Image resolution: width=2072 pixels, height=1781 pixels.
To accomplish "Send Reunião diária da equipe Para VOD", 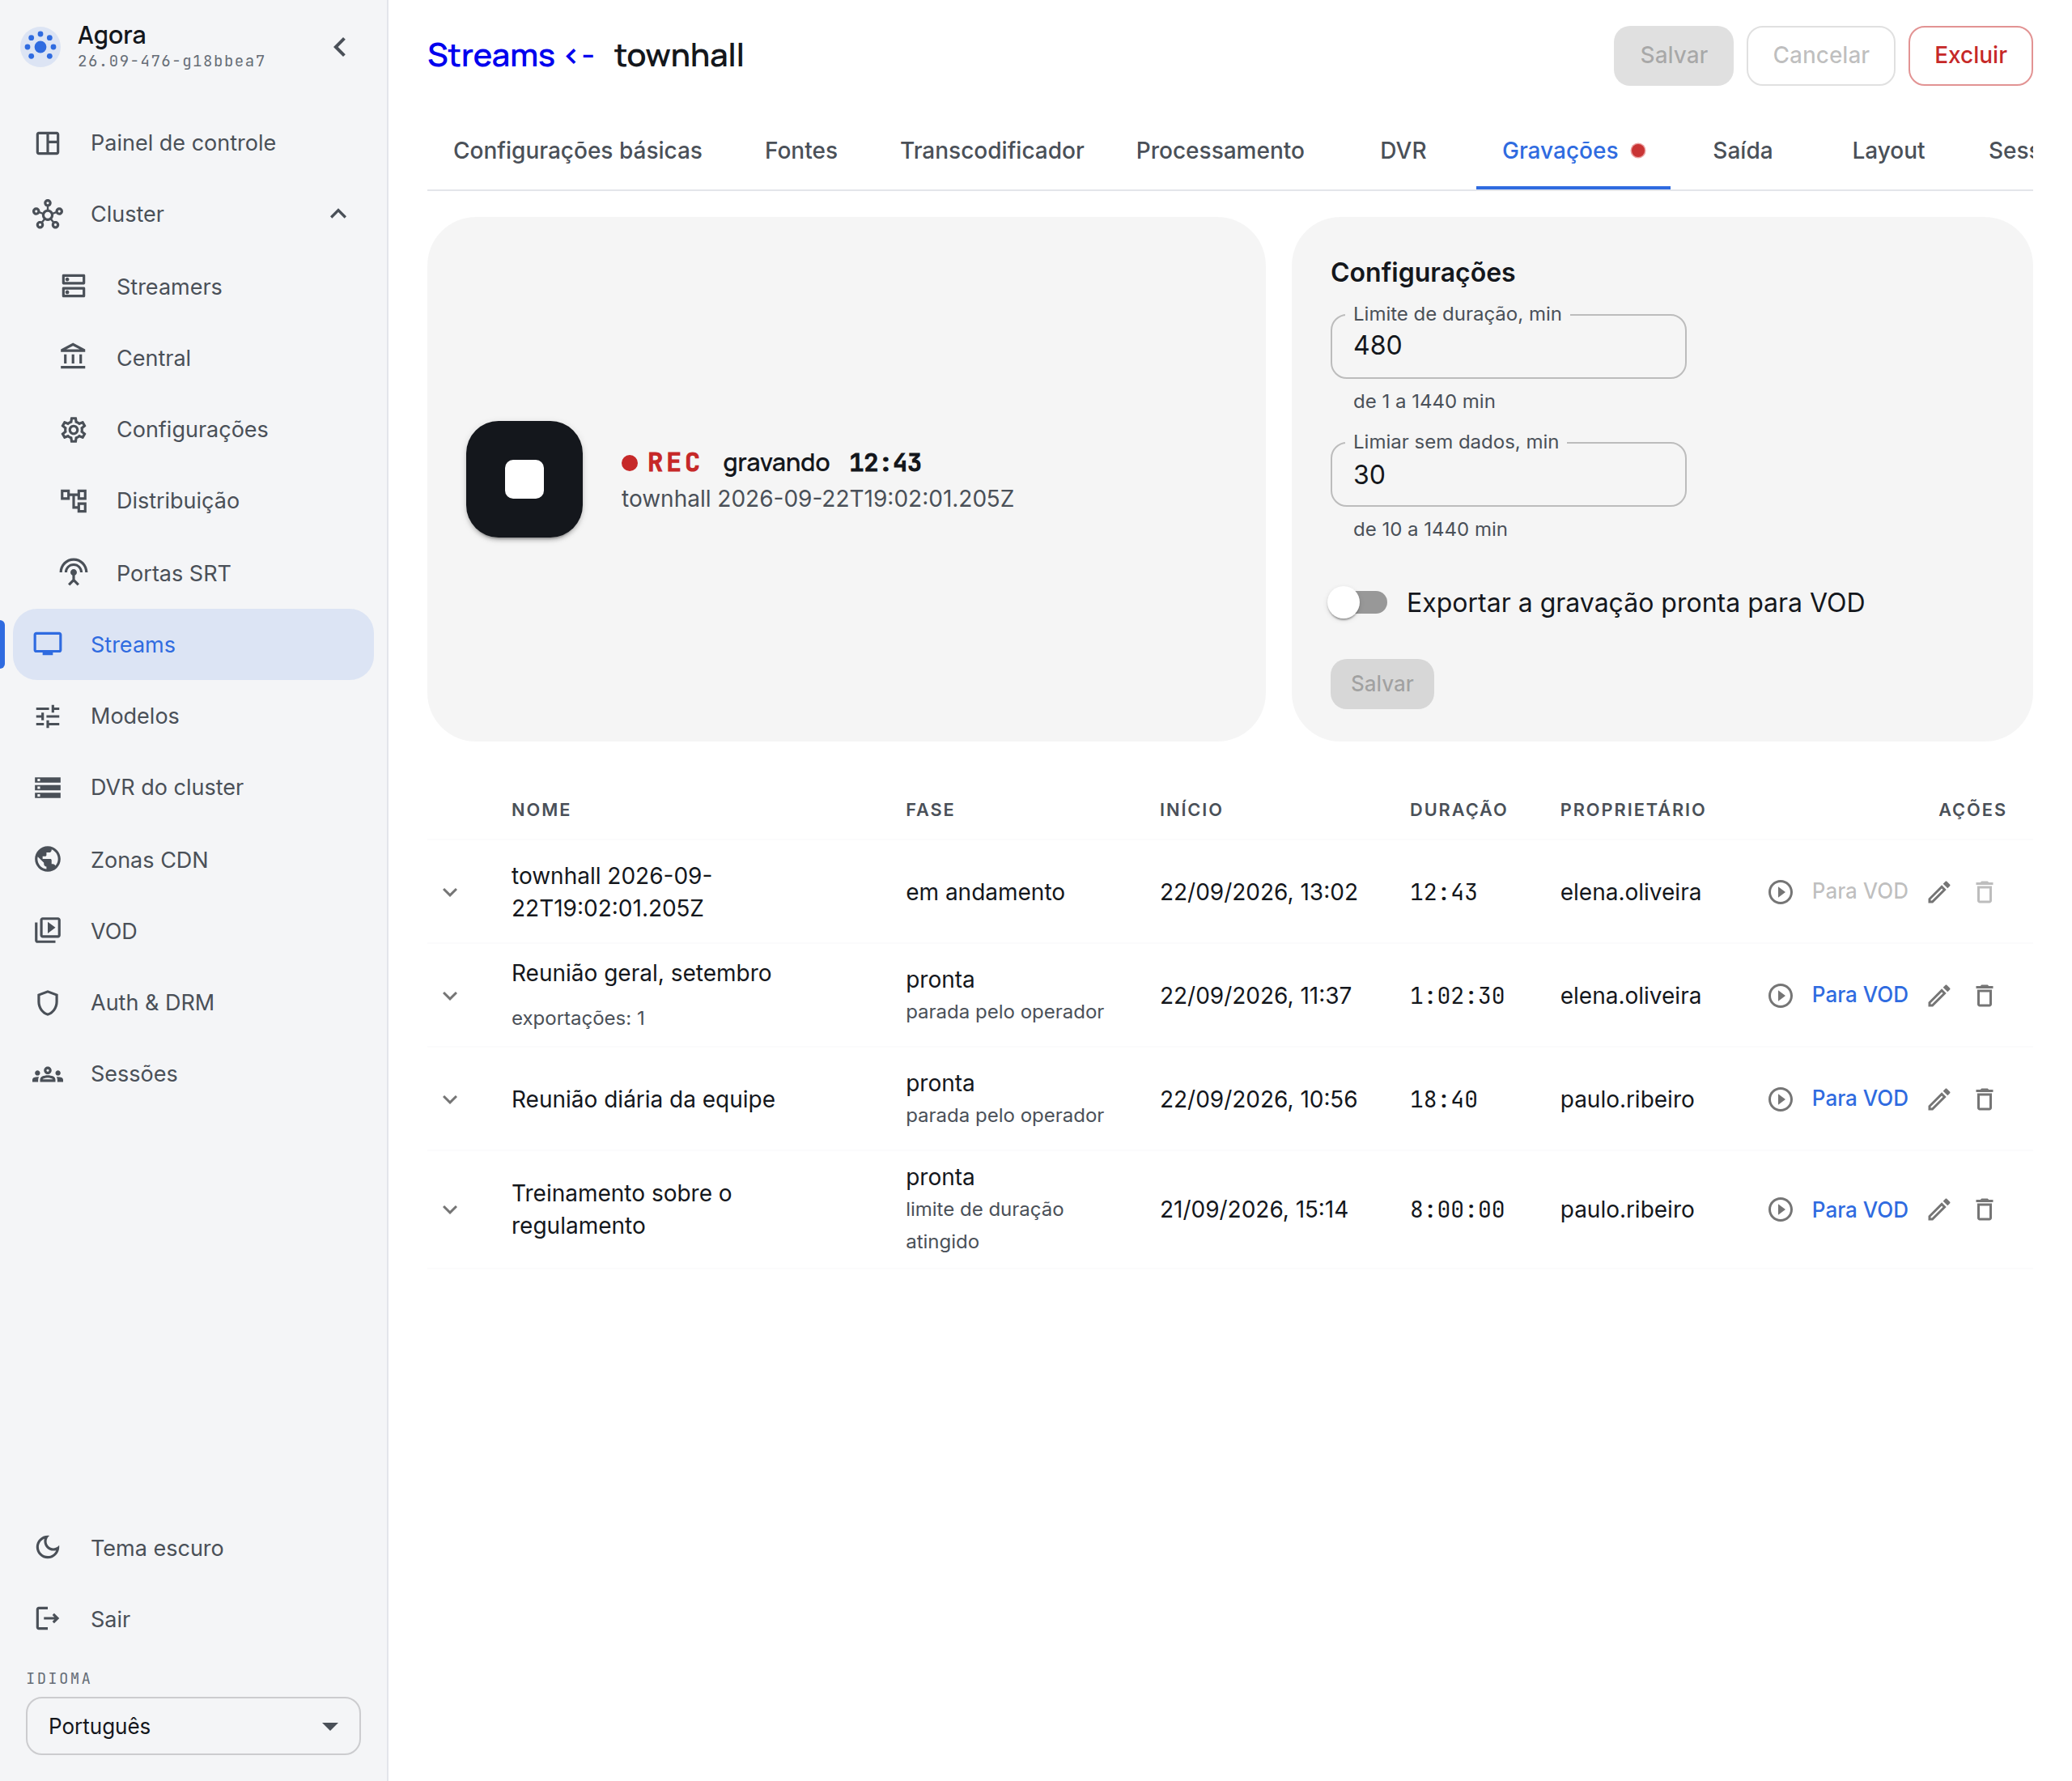I will pos(1859,1099).
